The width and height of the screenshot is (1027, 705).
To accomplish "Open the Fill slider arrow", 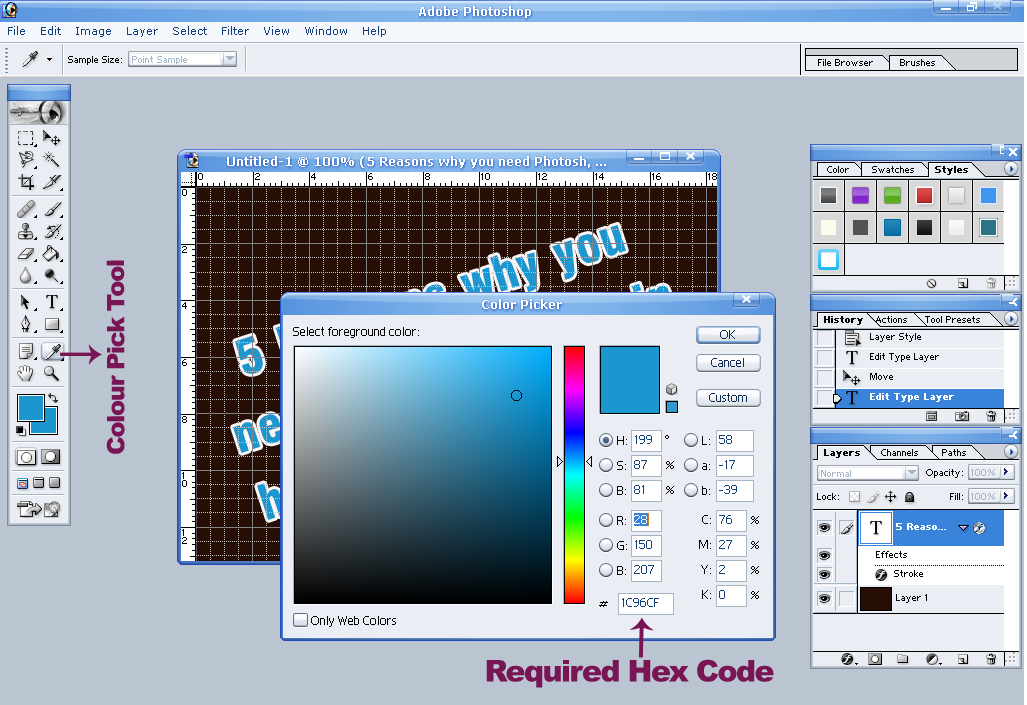I will point(1007,496).
